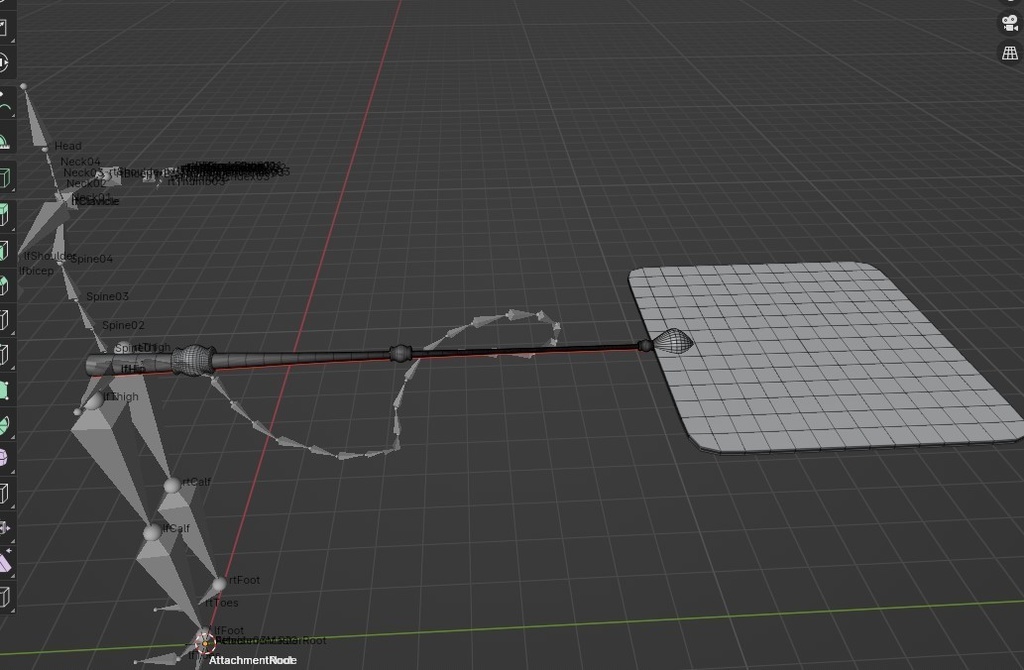The image size is (1024, 670).
Task: Select the Head bone label in the viewport
Action: click(67, 146)
